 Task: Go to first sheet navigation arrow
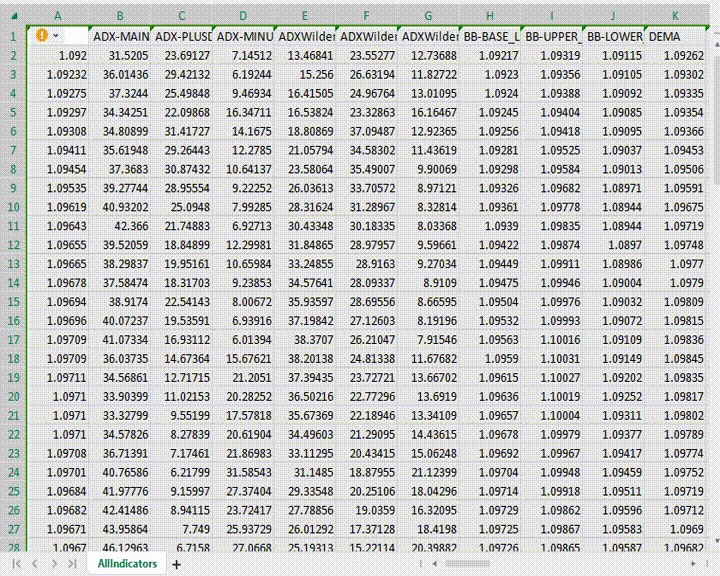[17, 564]
